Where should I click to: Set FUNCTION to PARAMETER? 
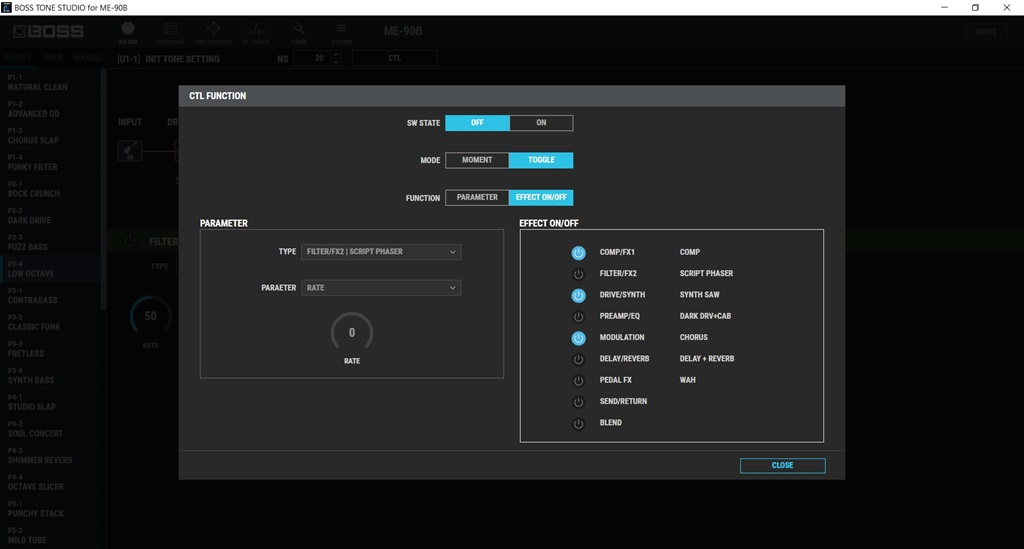(x=477, y=197)
